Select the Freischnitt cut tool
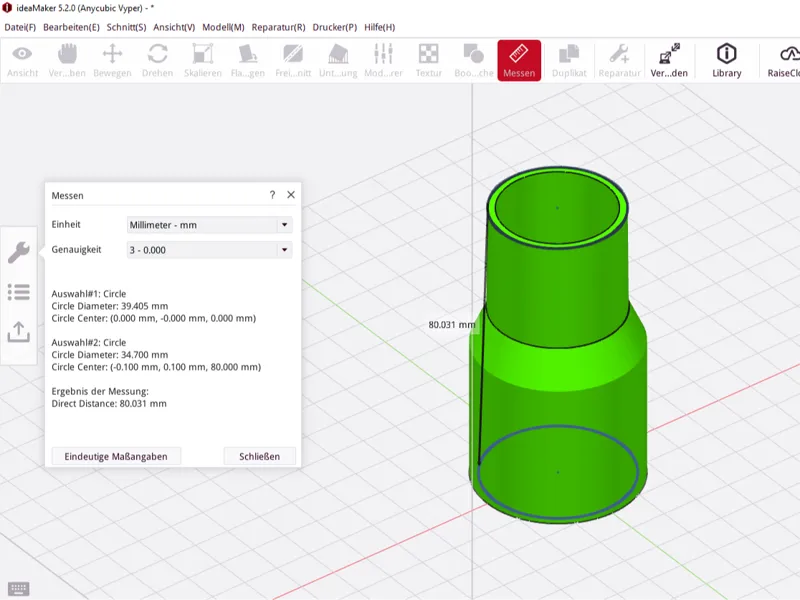Viewport: 800px width, 600px height. coord(293,61)
